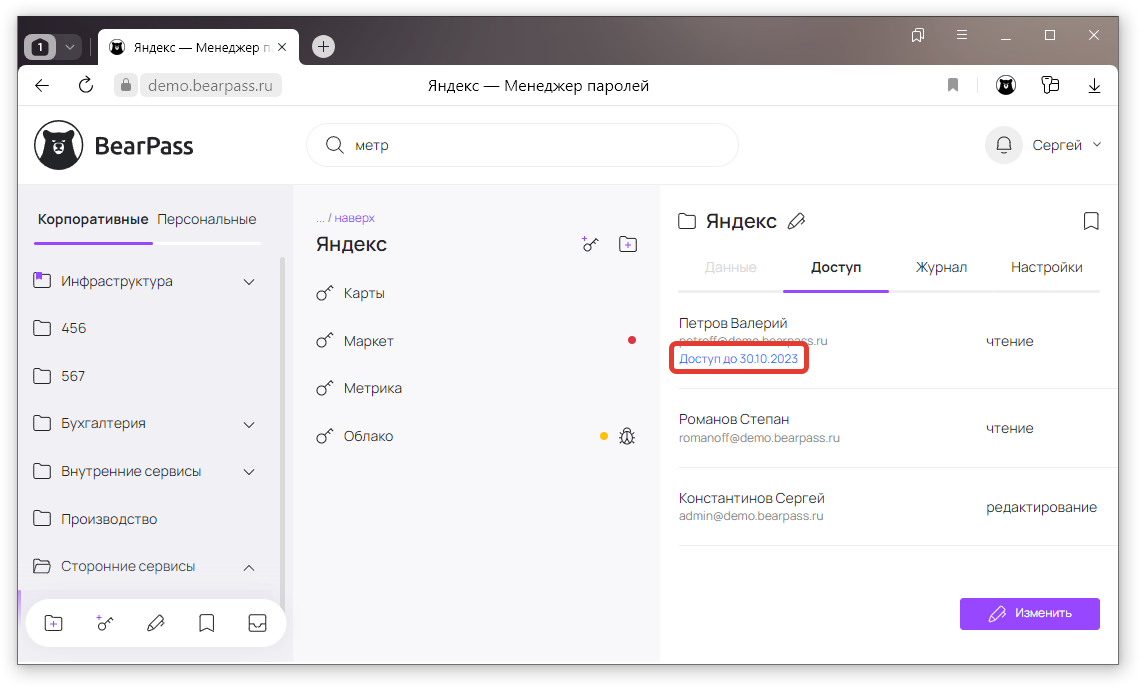
Task: Click the add subfolder icon beside Яндекс title
Action: 628,244
